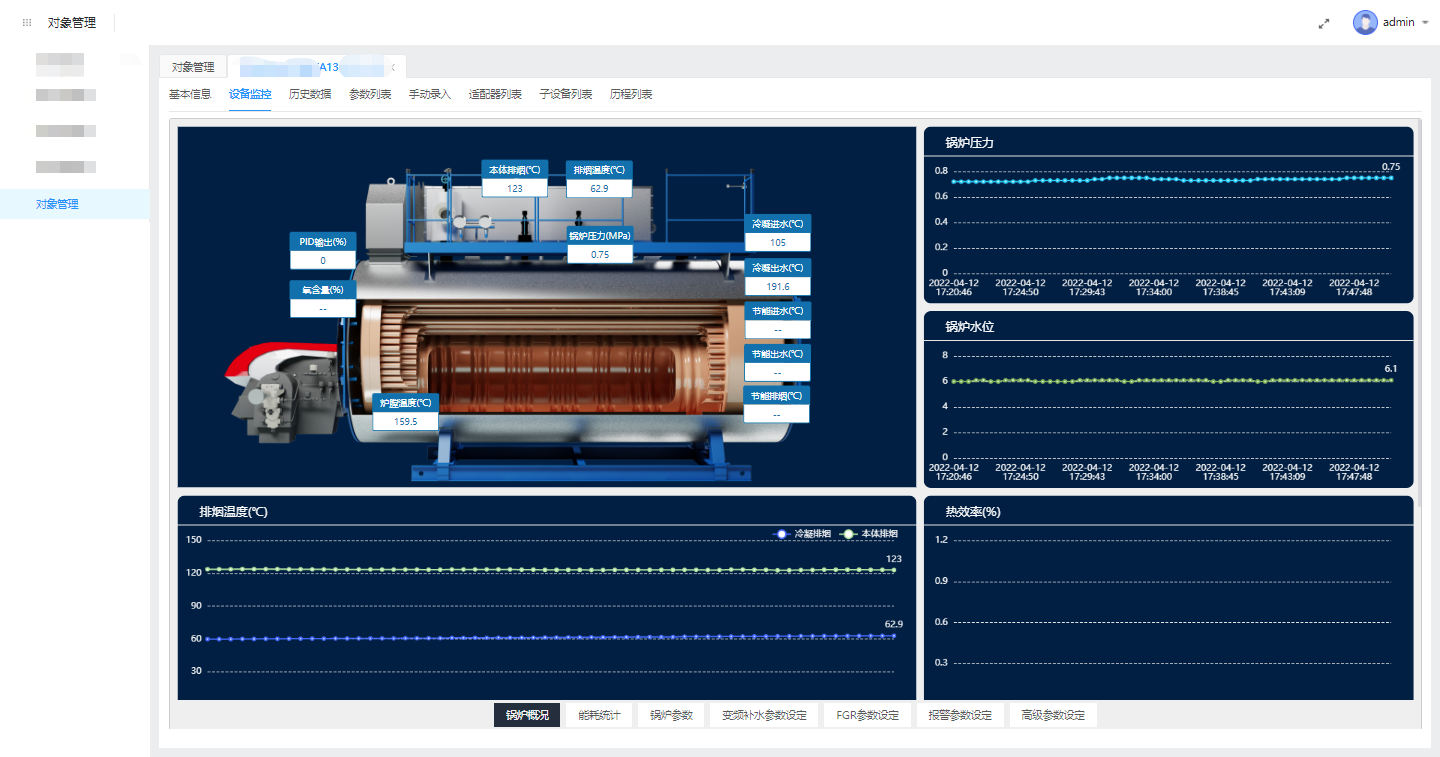Go to the 适配器列表 tab
The width and height of the screenshot is (1440, 757).
pyautogui.click(x=495, y=94)
